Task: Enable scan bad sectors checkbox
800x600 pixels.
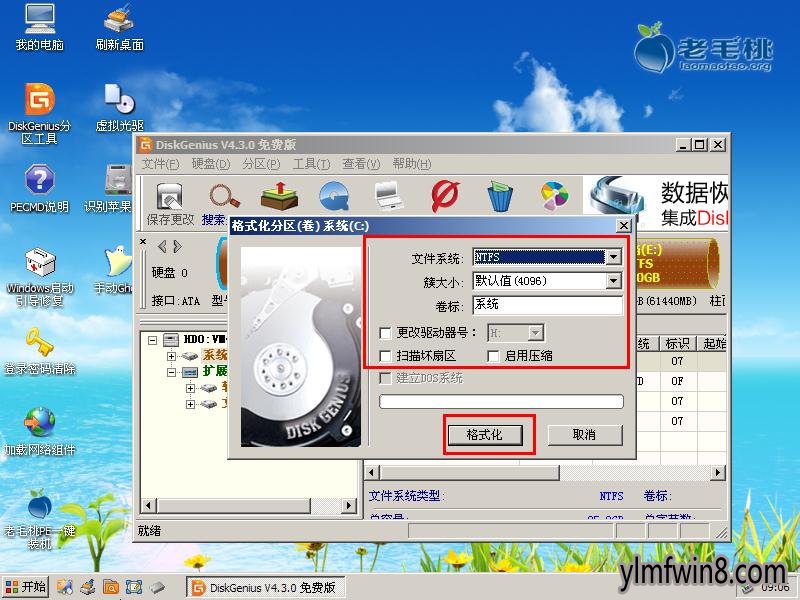Action: (386, 356)
